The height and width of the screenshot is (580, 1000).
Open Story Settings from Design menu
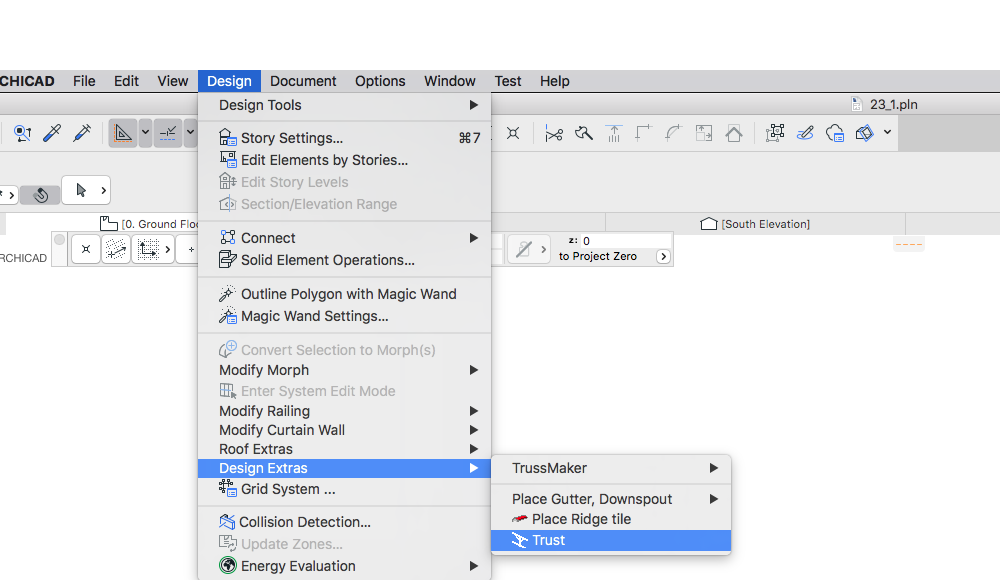(x=291, y=138)
